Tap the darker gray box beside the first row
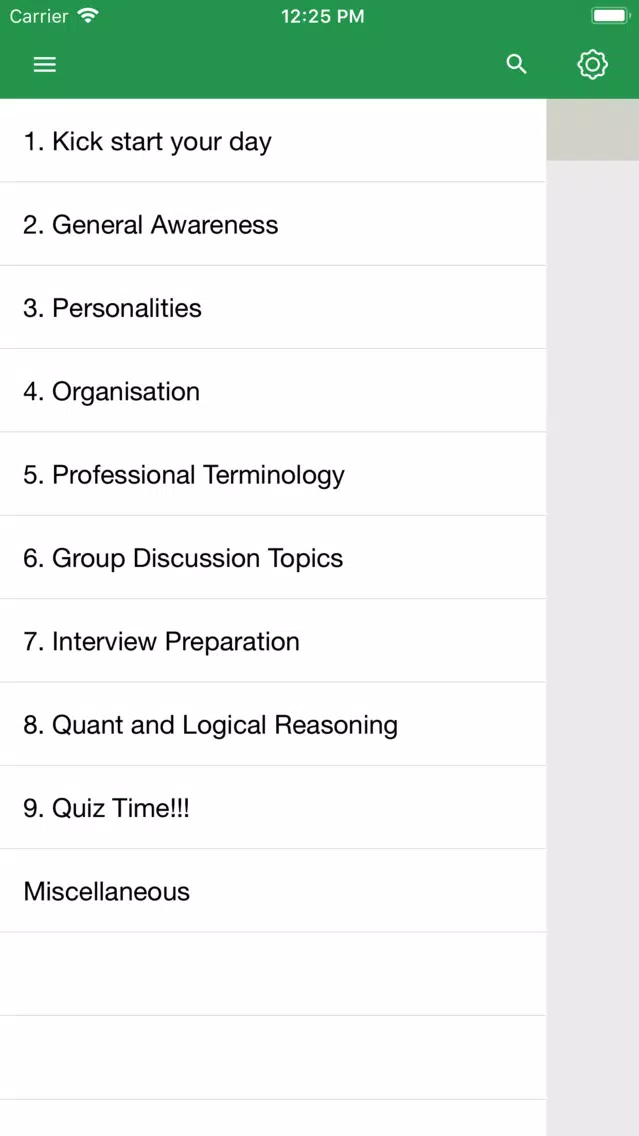The height and width of the screenshot is (1136, 639). pyautogui.click(x=593, y=130)
